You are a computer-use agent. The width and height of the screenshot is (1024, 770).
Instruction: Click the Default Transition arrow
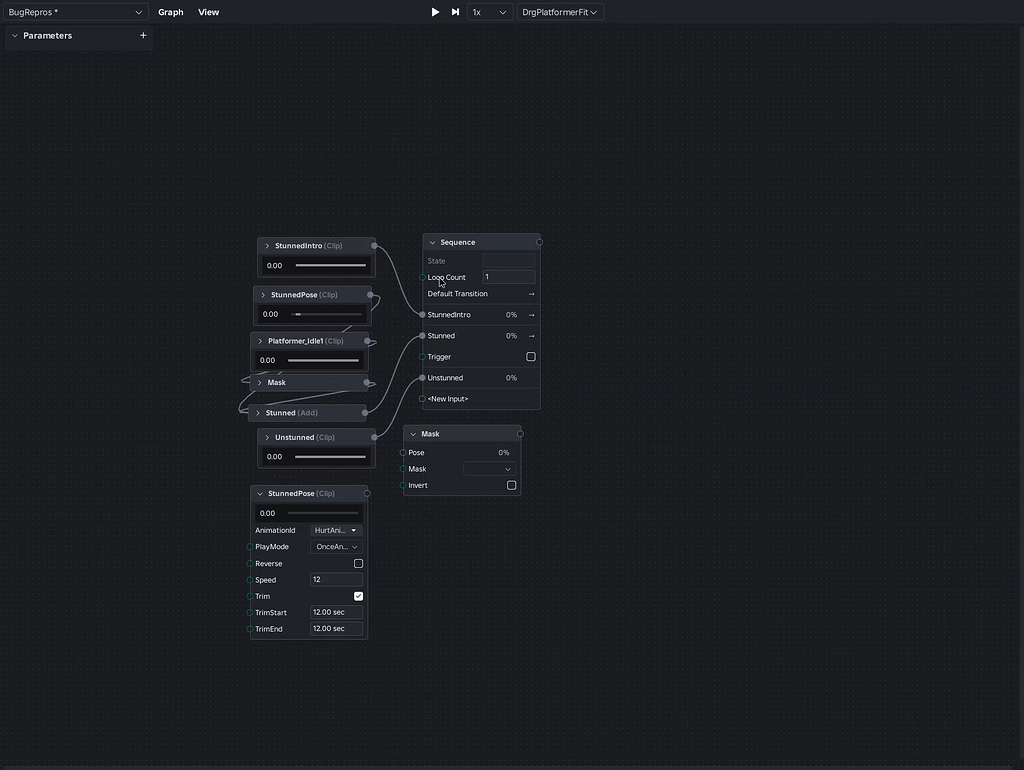[x=531, y=294]
